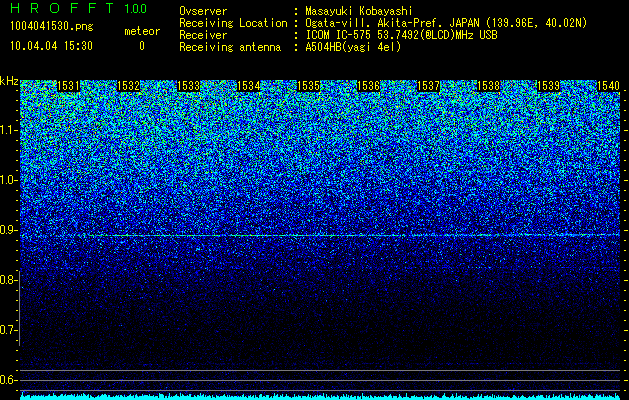Click the ICOM IC-575 receiver text

pos(402,35)
